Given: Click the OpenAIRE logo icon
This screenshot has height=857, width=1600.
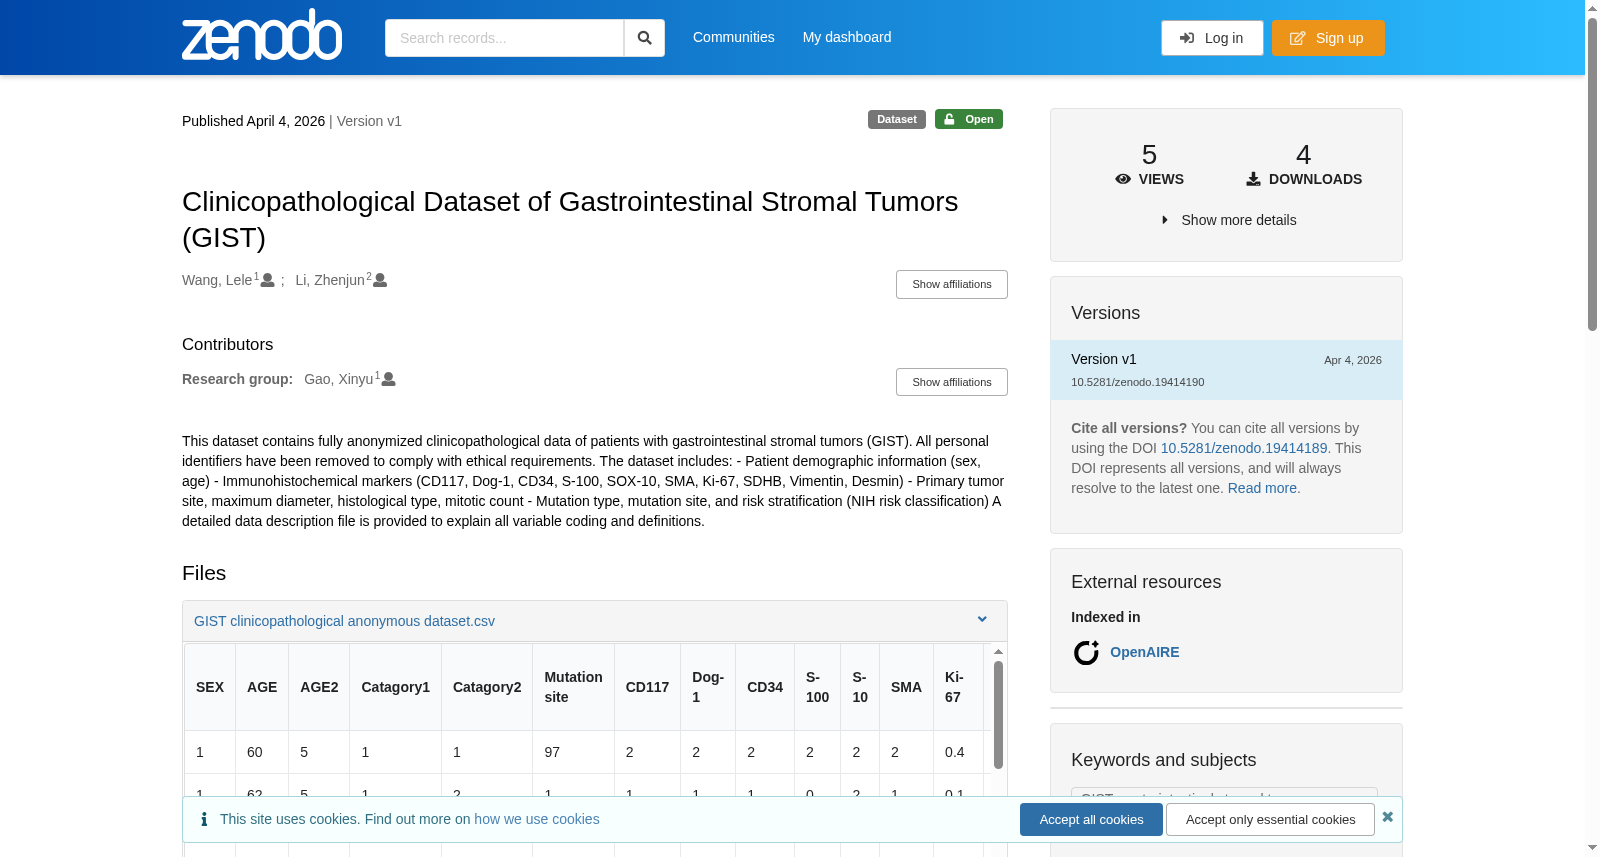Looking at the screenshot, I should [1086, 653].
